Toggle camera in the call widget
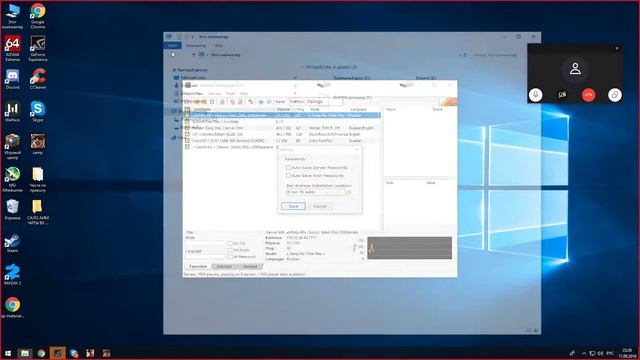Viewport: 640px width, 360px height. tap(562, 95)
